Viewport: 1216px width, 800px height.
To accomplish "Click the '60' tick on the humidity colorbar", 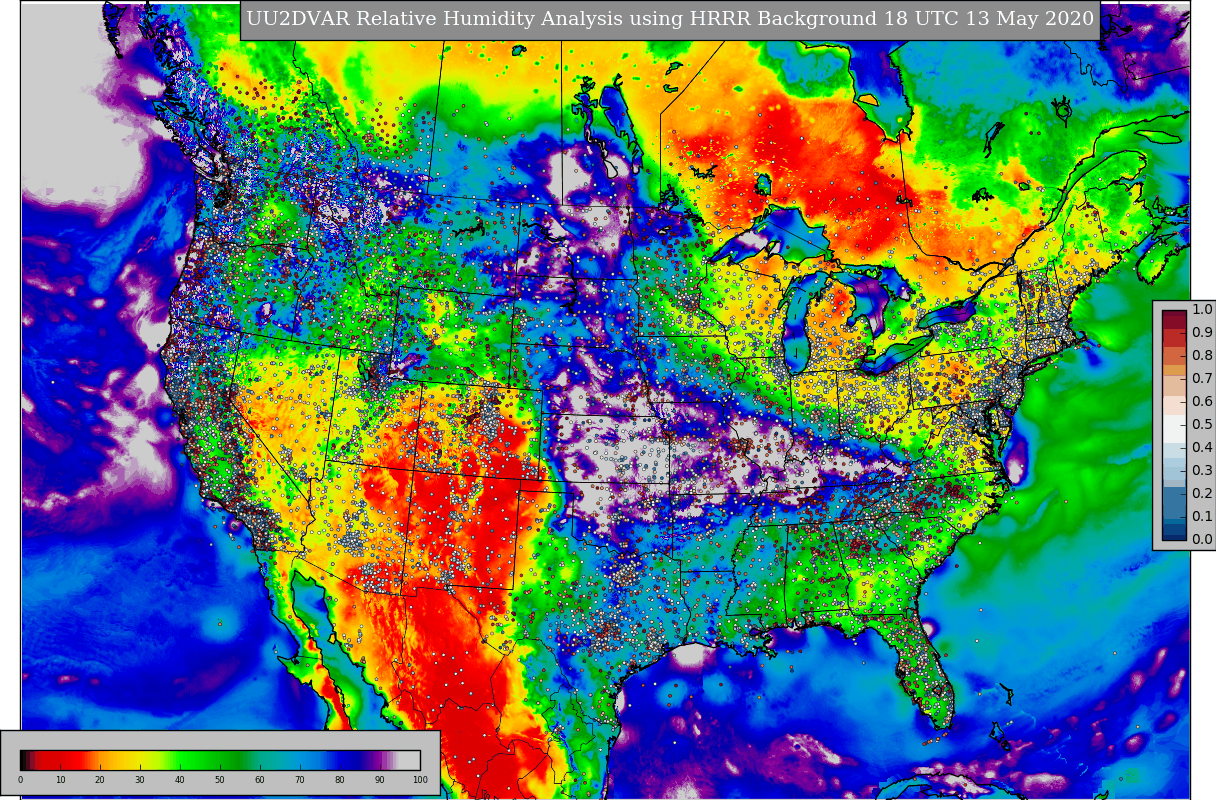I will [260, 780].
